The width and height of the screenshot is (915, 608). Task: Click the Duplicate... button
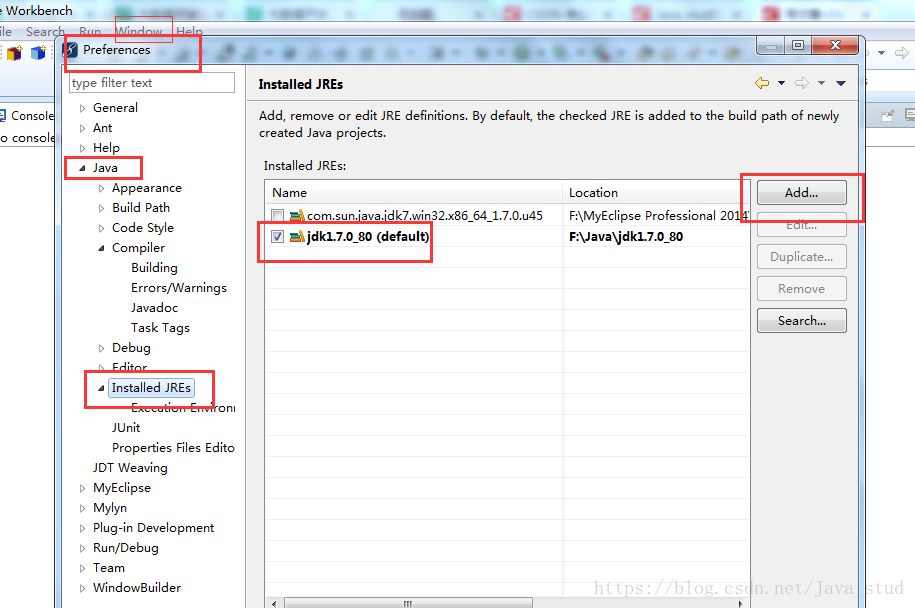point(801,257)
